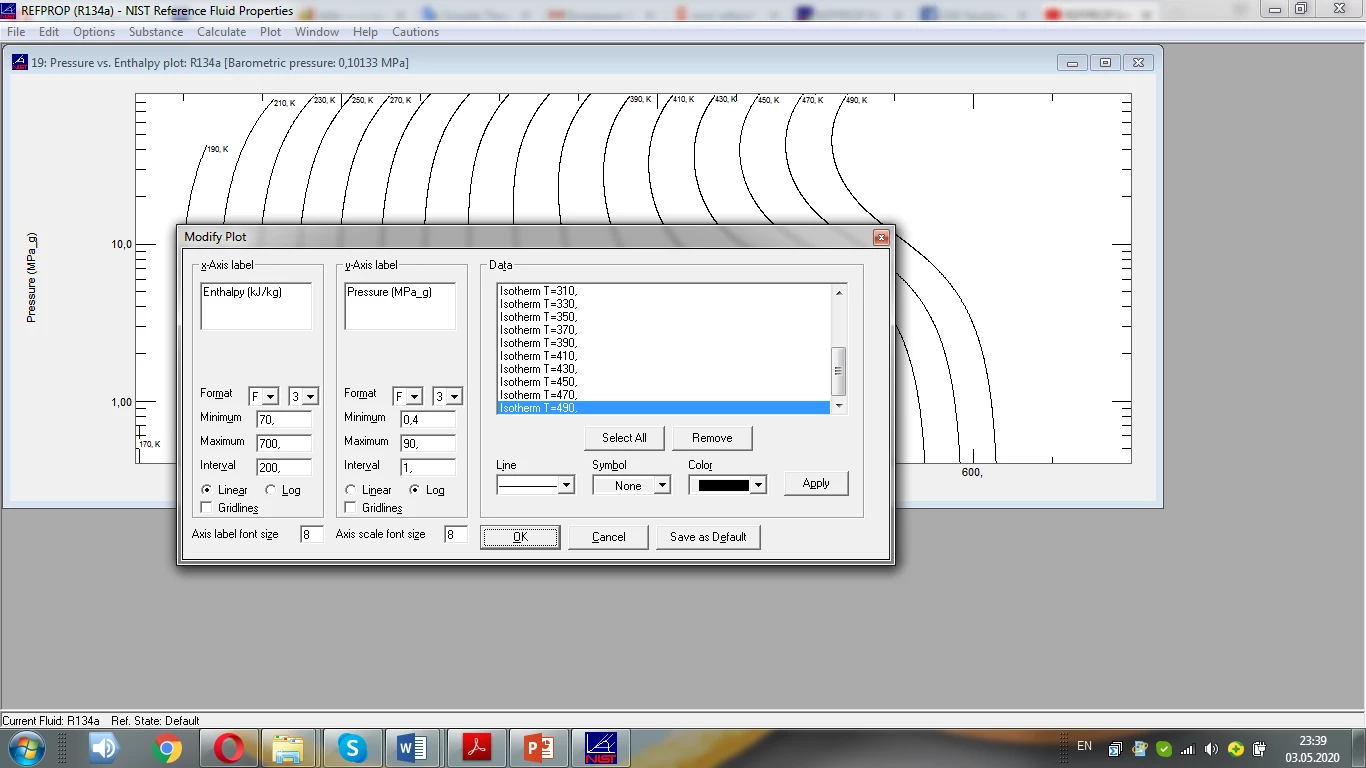The height and width of the screenshot is (768, 1366).
Task: Click the green checkmark tray icon
Action: coord(1164,749)
